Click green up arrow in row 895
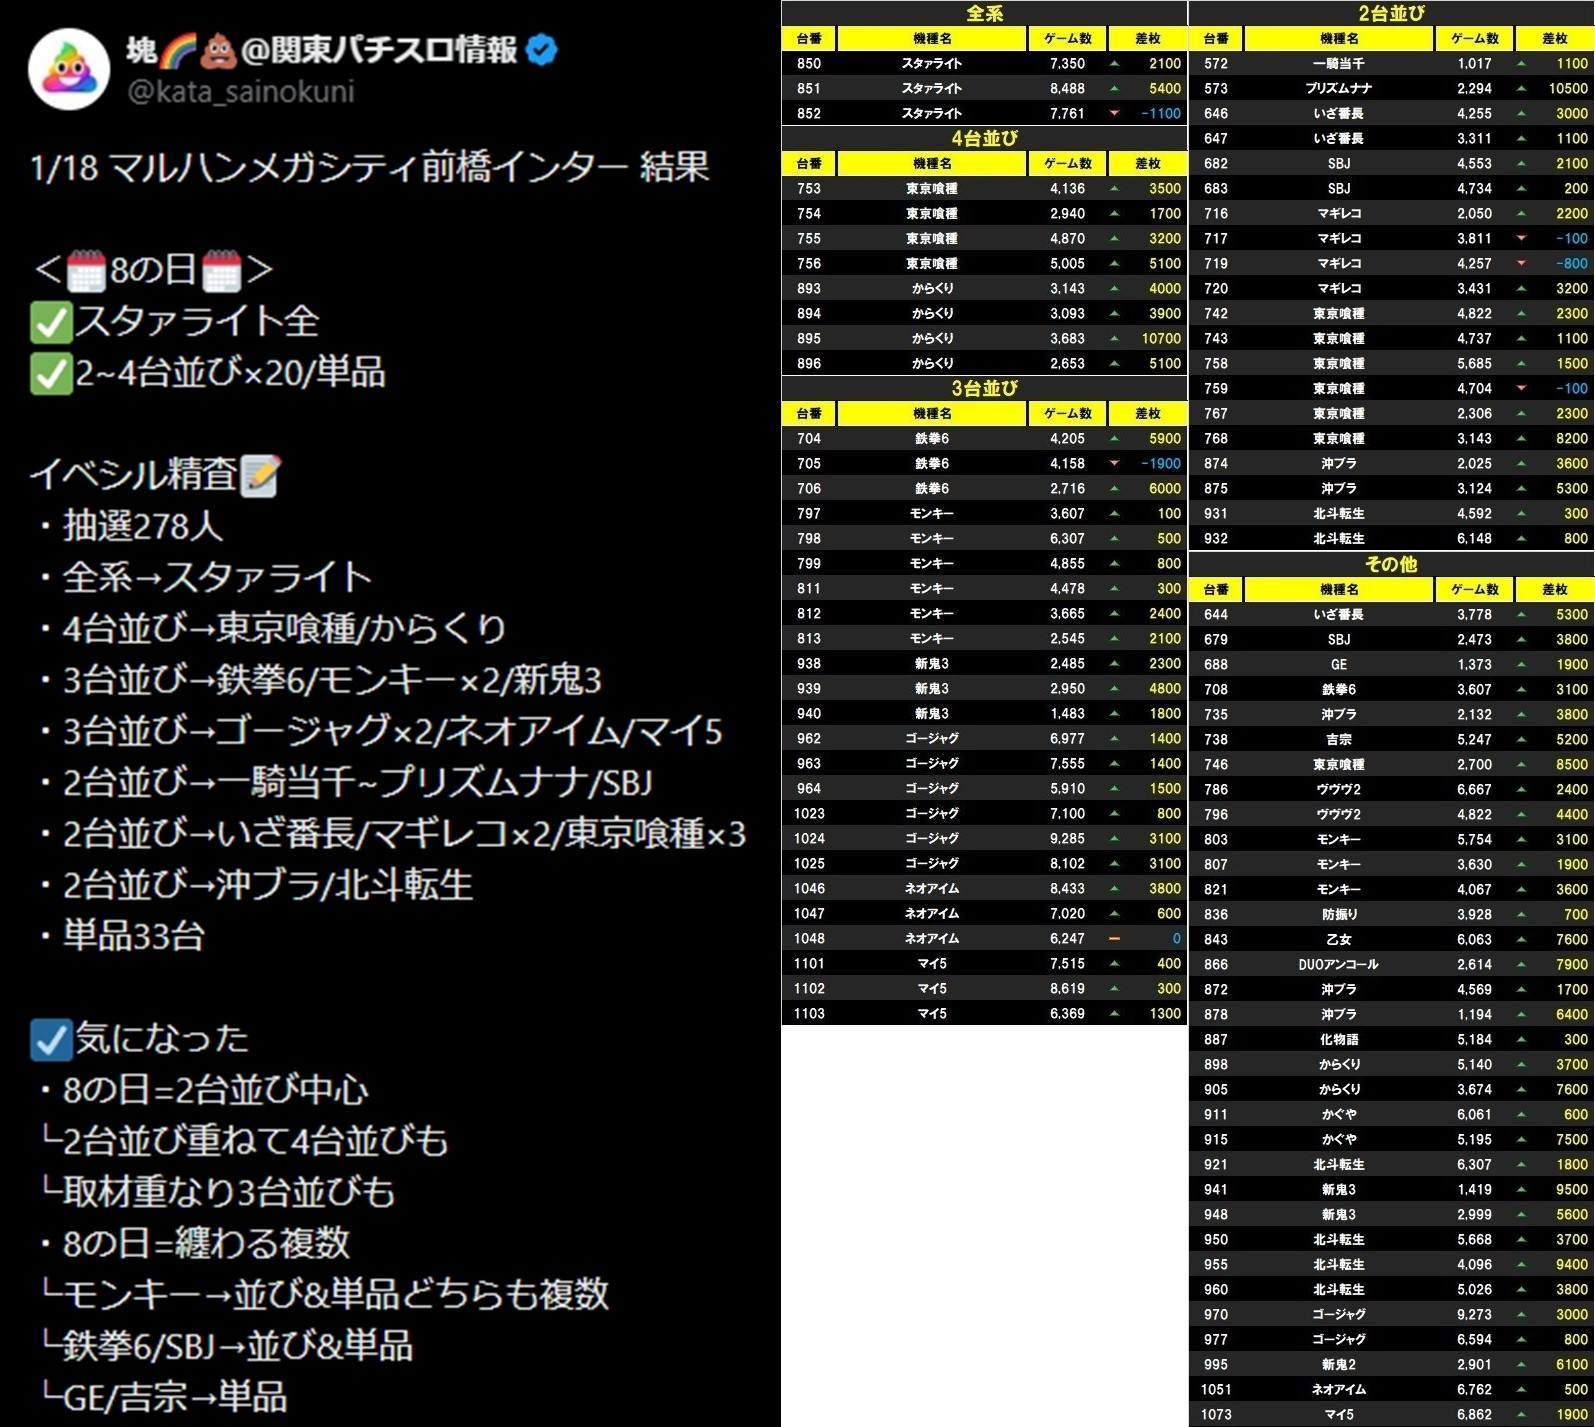 pos(1114,338)
